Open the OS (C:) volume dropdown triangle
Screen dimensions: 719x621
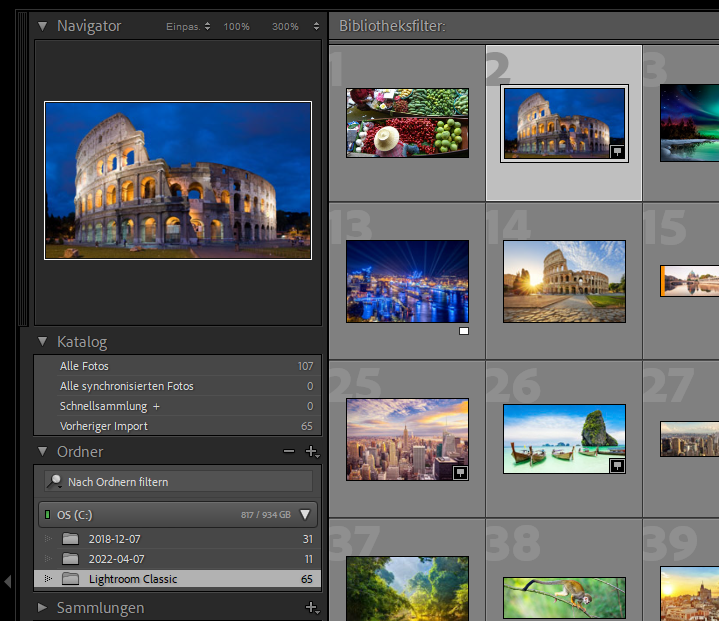point(305,515)
